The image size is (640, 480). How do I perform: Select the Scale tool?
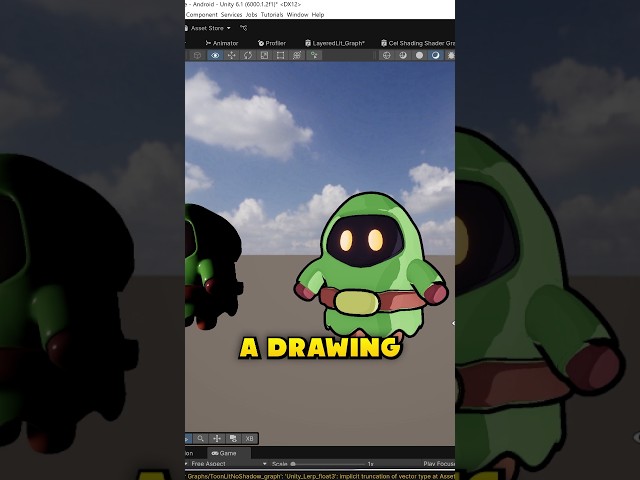264,56
